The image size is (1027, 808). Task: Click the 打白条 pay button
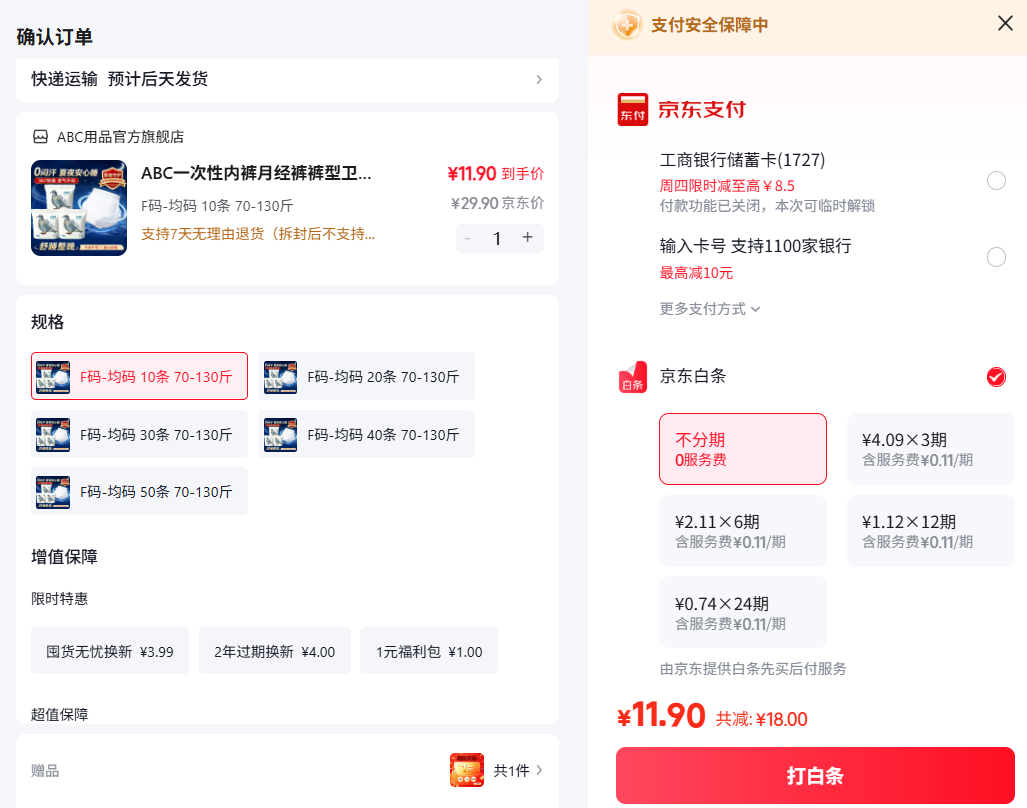(815, 776)
